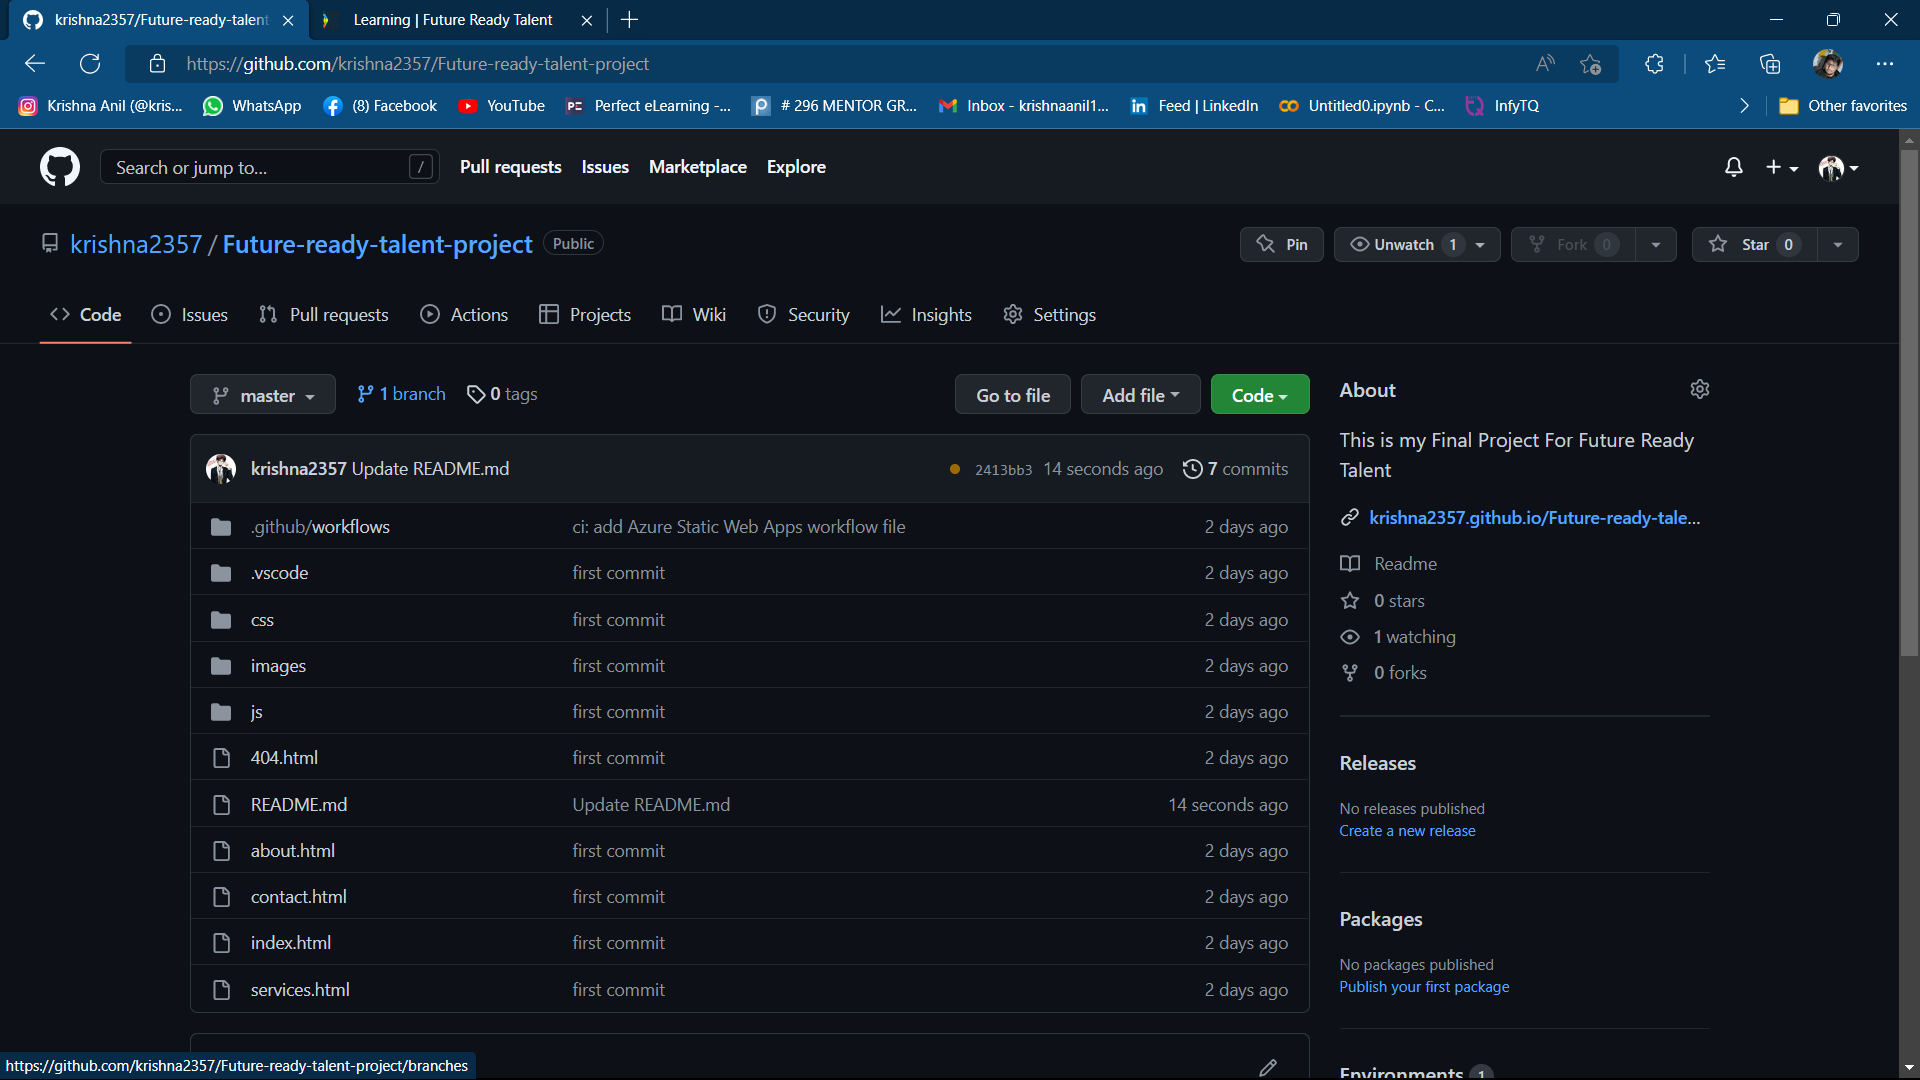This screenshot has width=1920, height=1080.
Task: Pin the repository
Action: pos(1281,243)
